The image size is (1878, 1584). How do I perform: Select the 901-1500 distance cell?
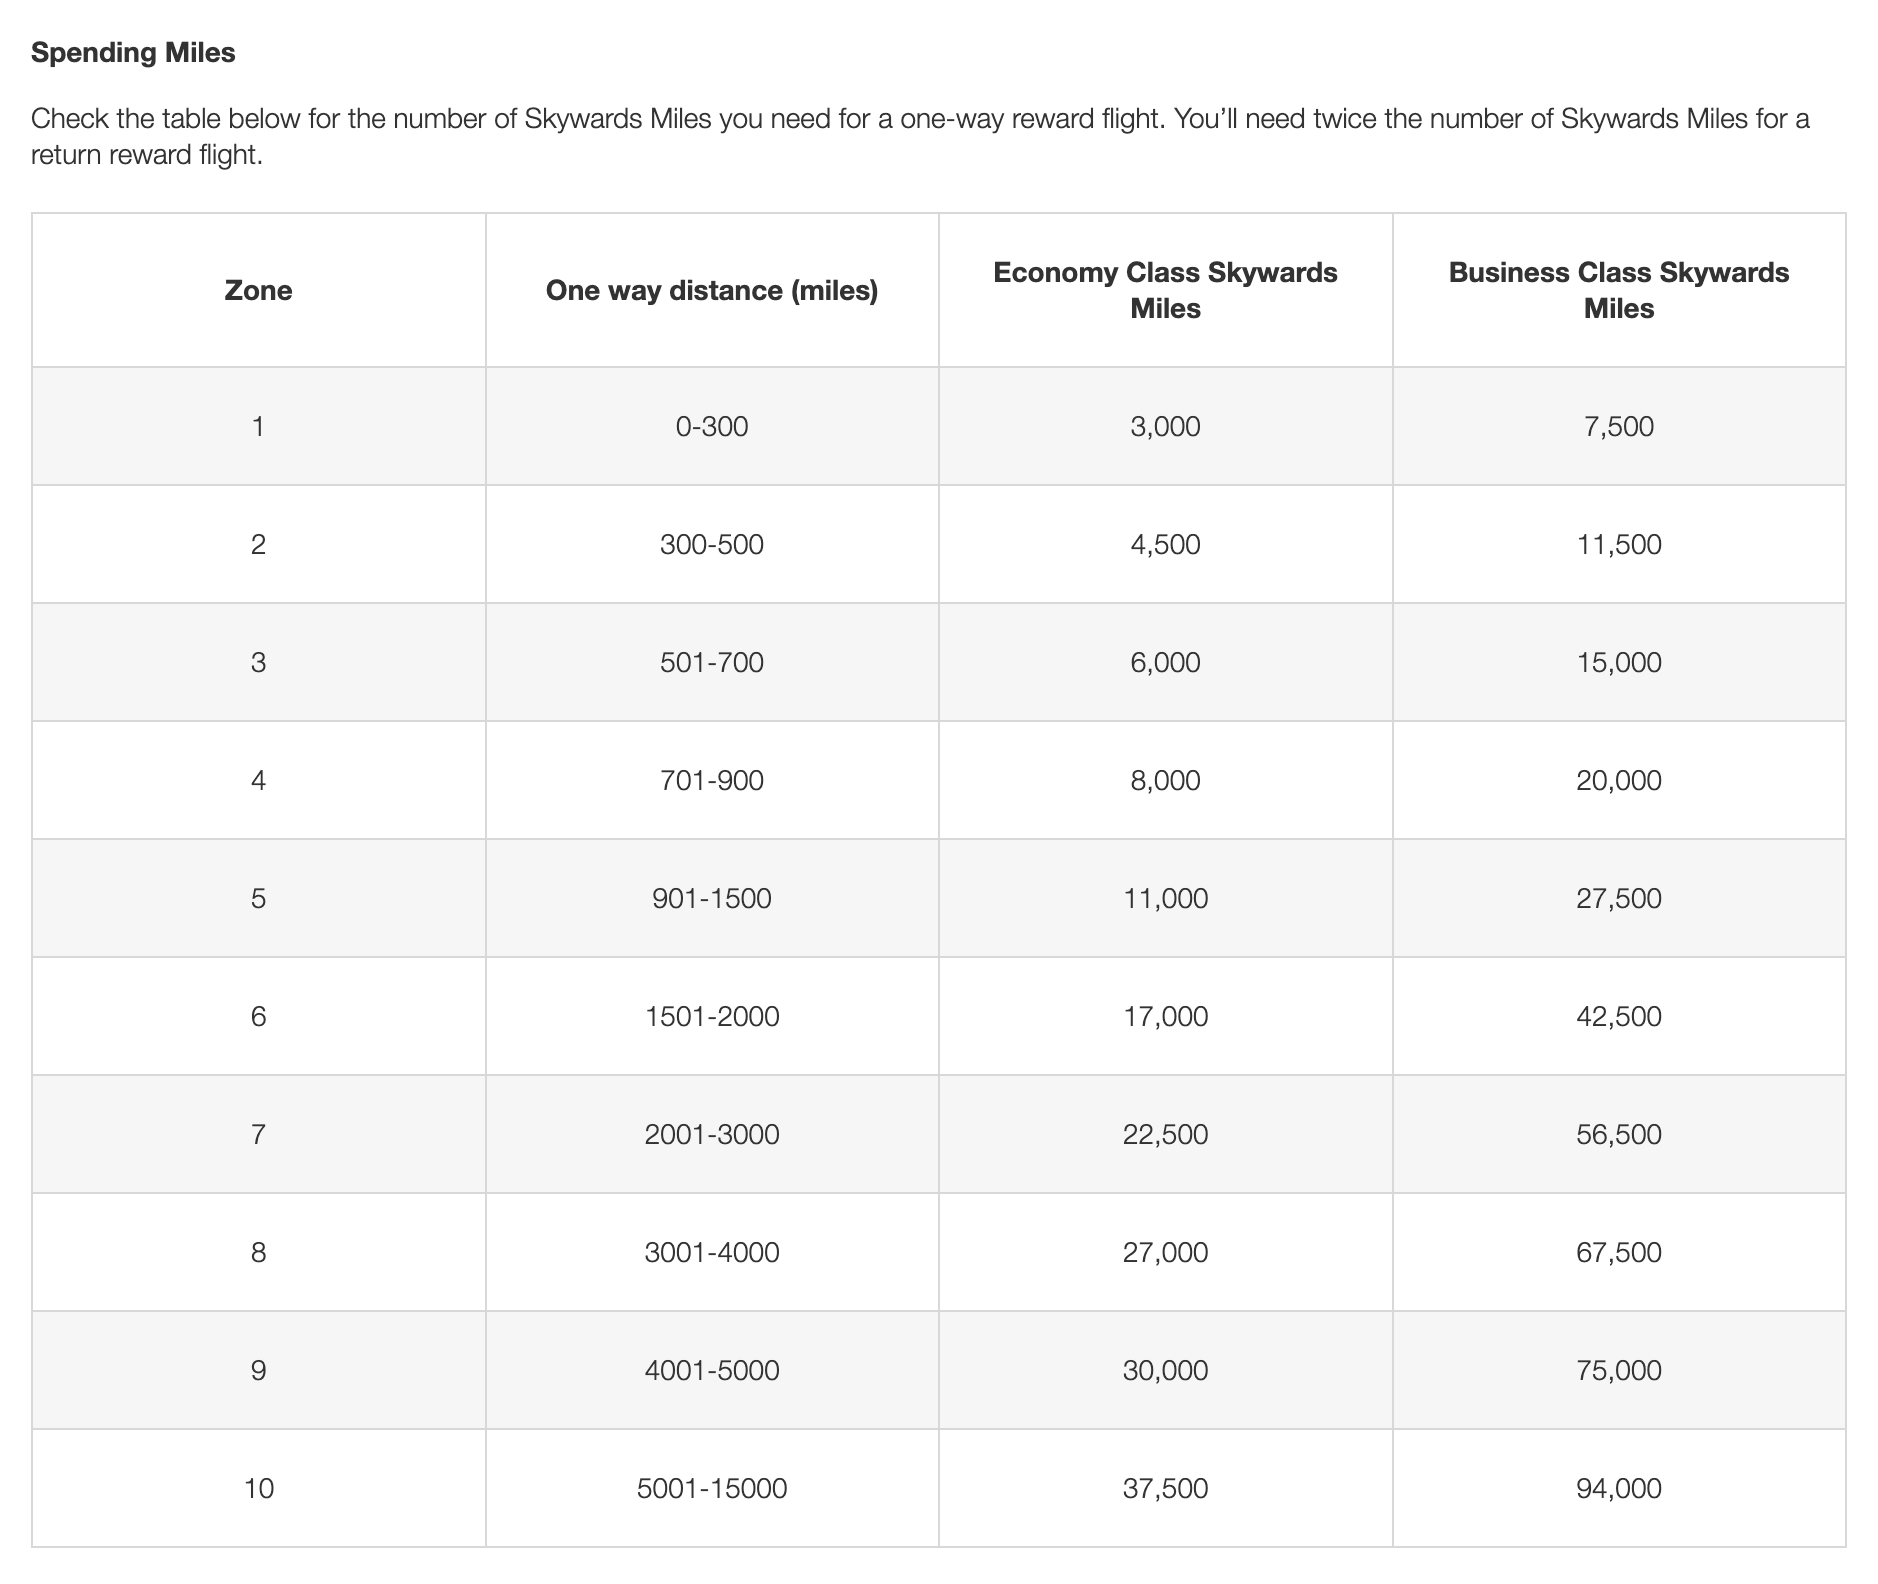(x=712, y=898)
